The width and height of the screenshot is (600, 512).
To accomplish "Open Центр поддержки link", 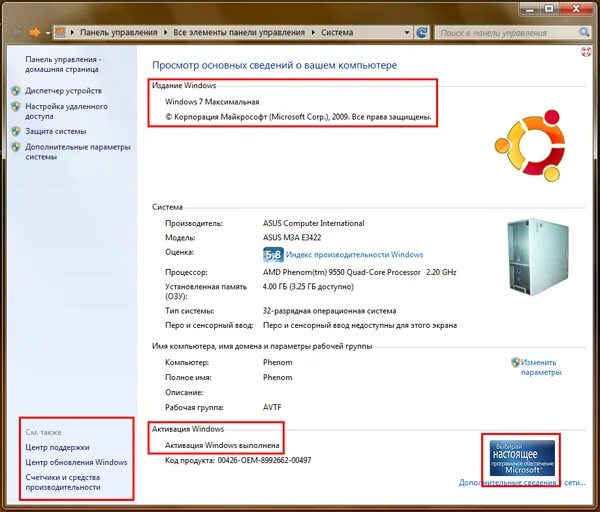I will click(x=57, y=447).
